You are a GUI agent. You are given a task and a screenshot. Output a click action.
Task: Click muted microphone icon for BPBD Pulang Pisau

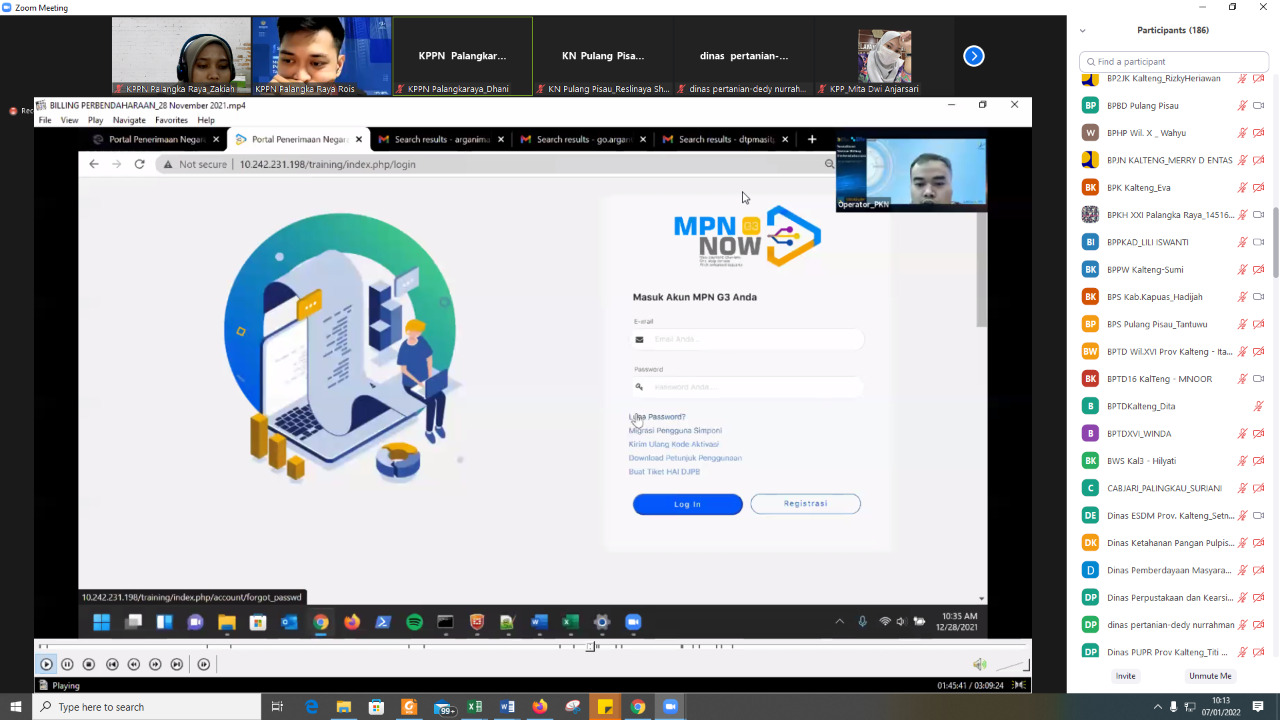pos(1242,105)
